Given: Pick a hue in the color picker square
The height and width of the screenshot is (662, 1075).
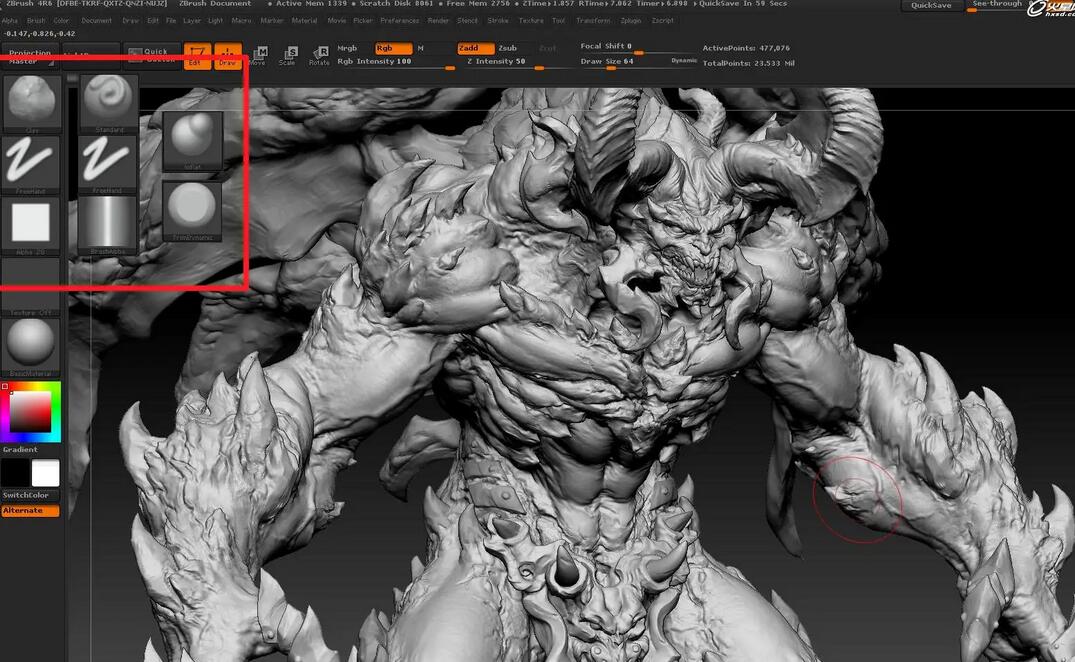Looking at the screenshot, I should [x=31, y=411].
